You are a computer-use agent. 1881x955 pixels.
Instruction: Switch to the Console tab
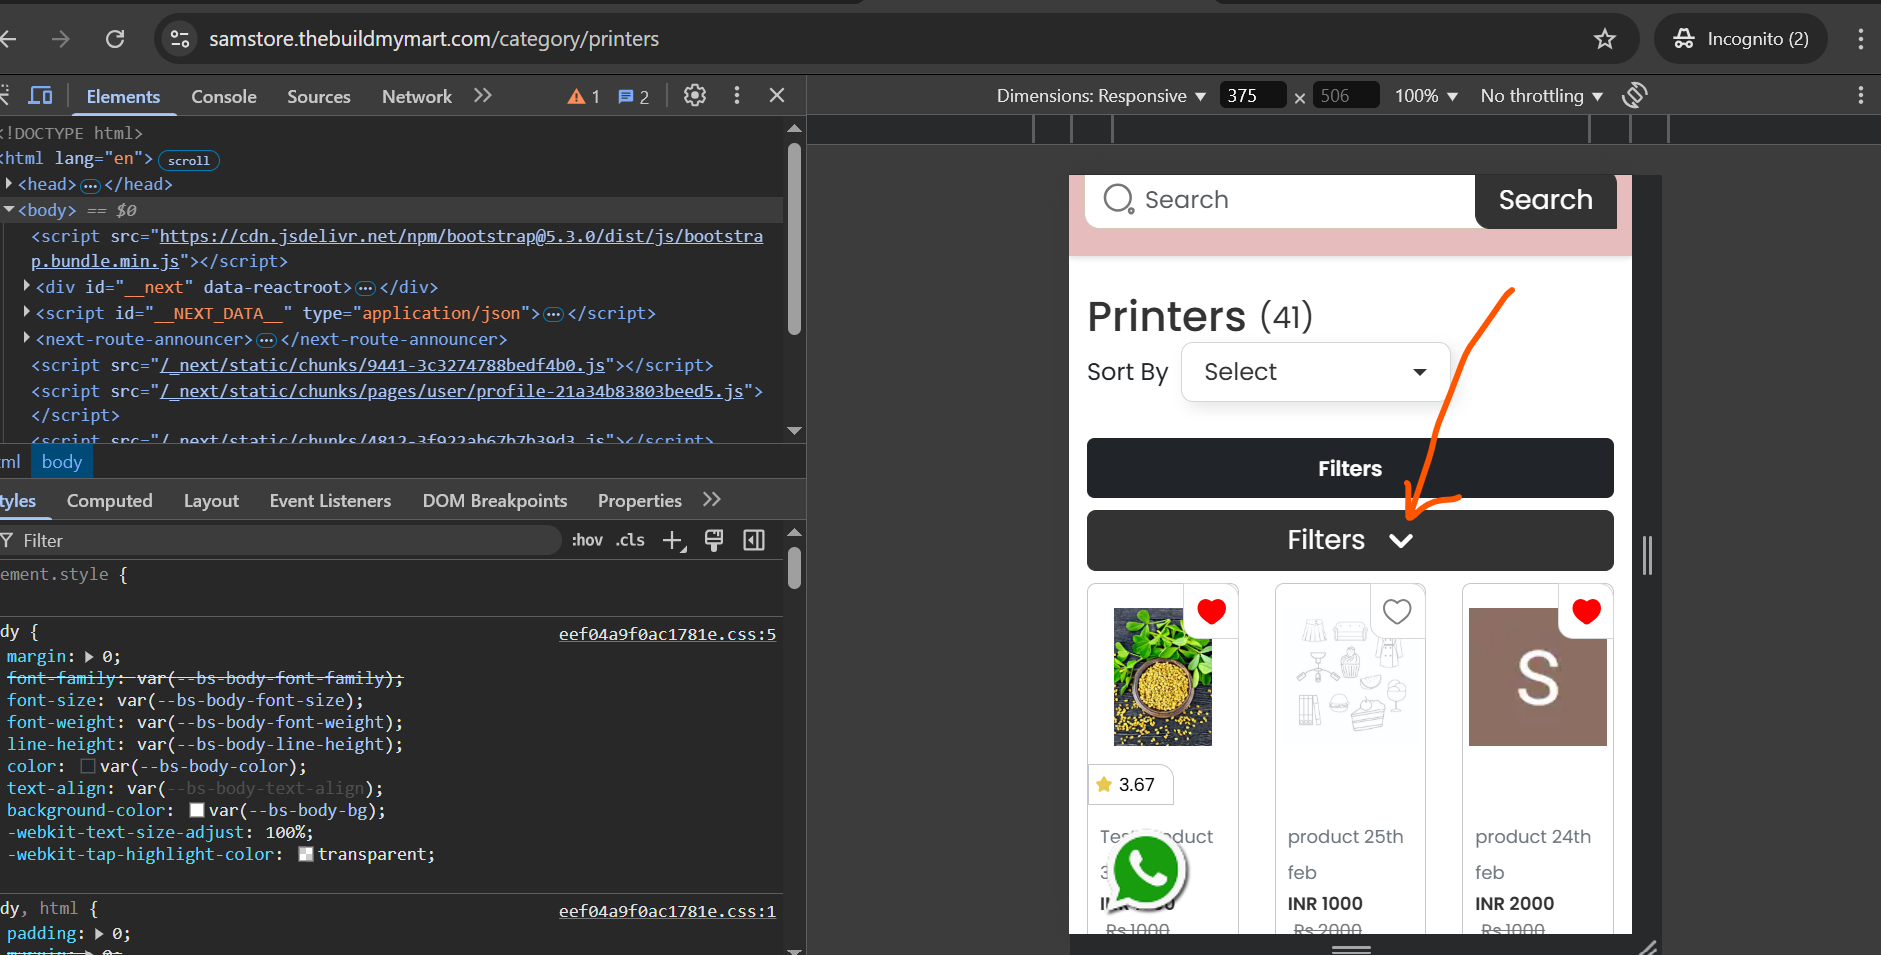(224, 96)
